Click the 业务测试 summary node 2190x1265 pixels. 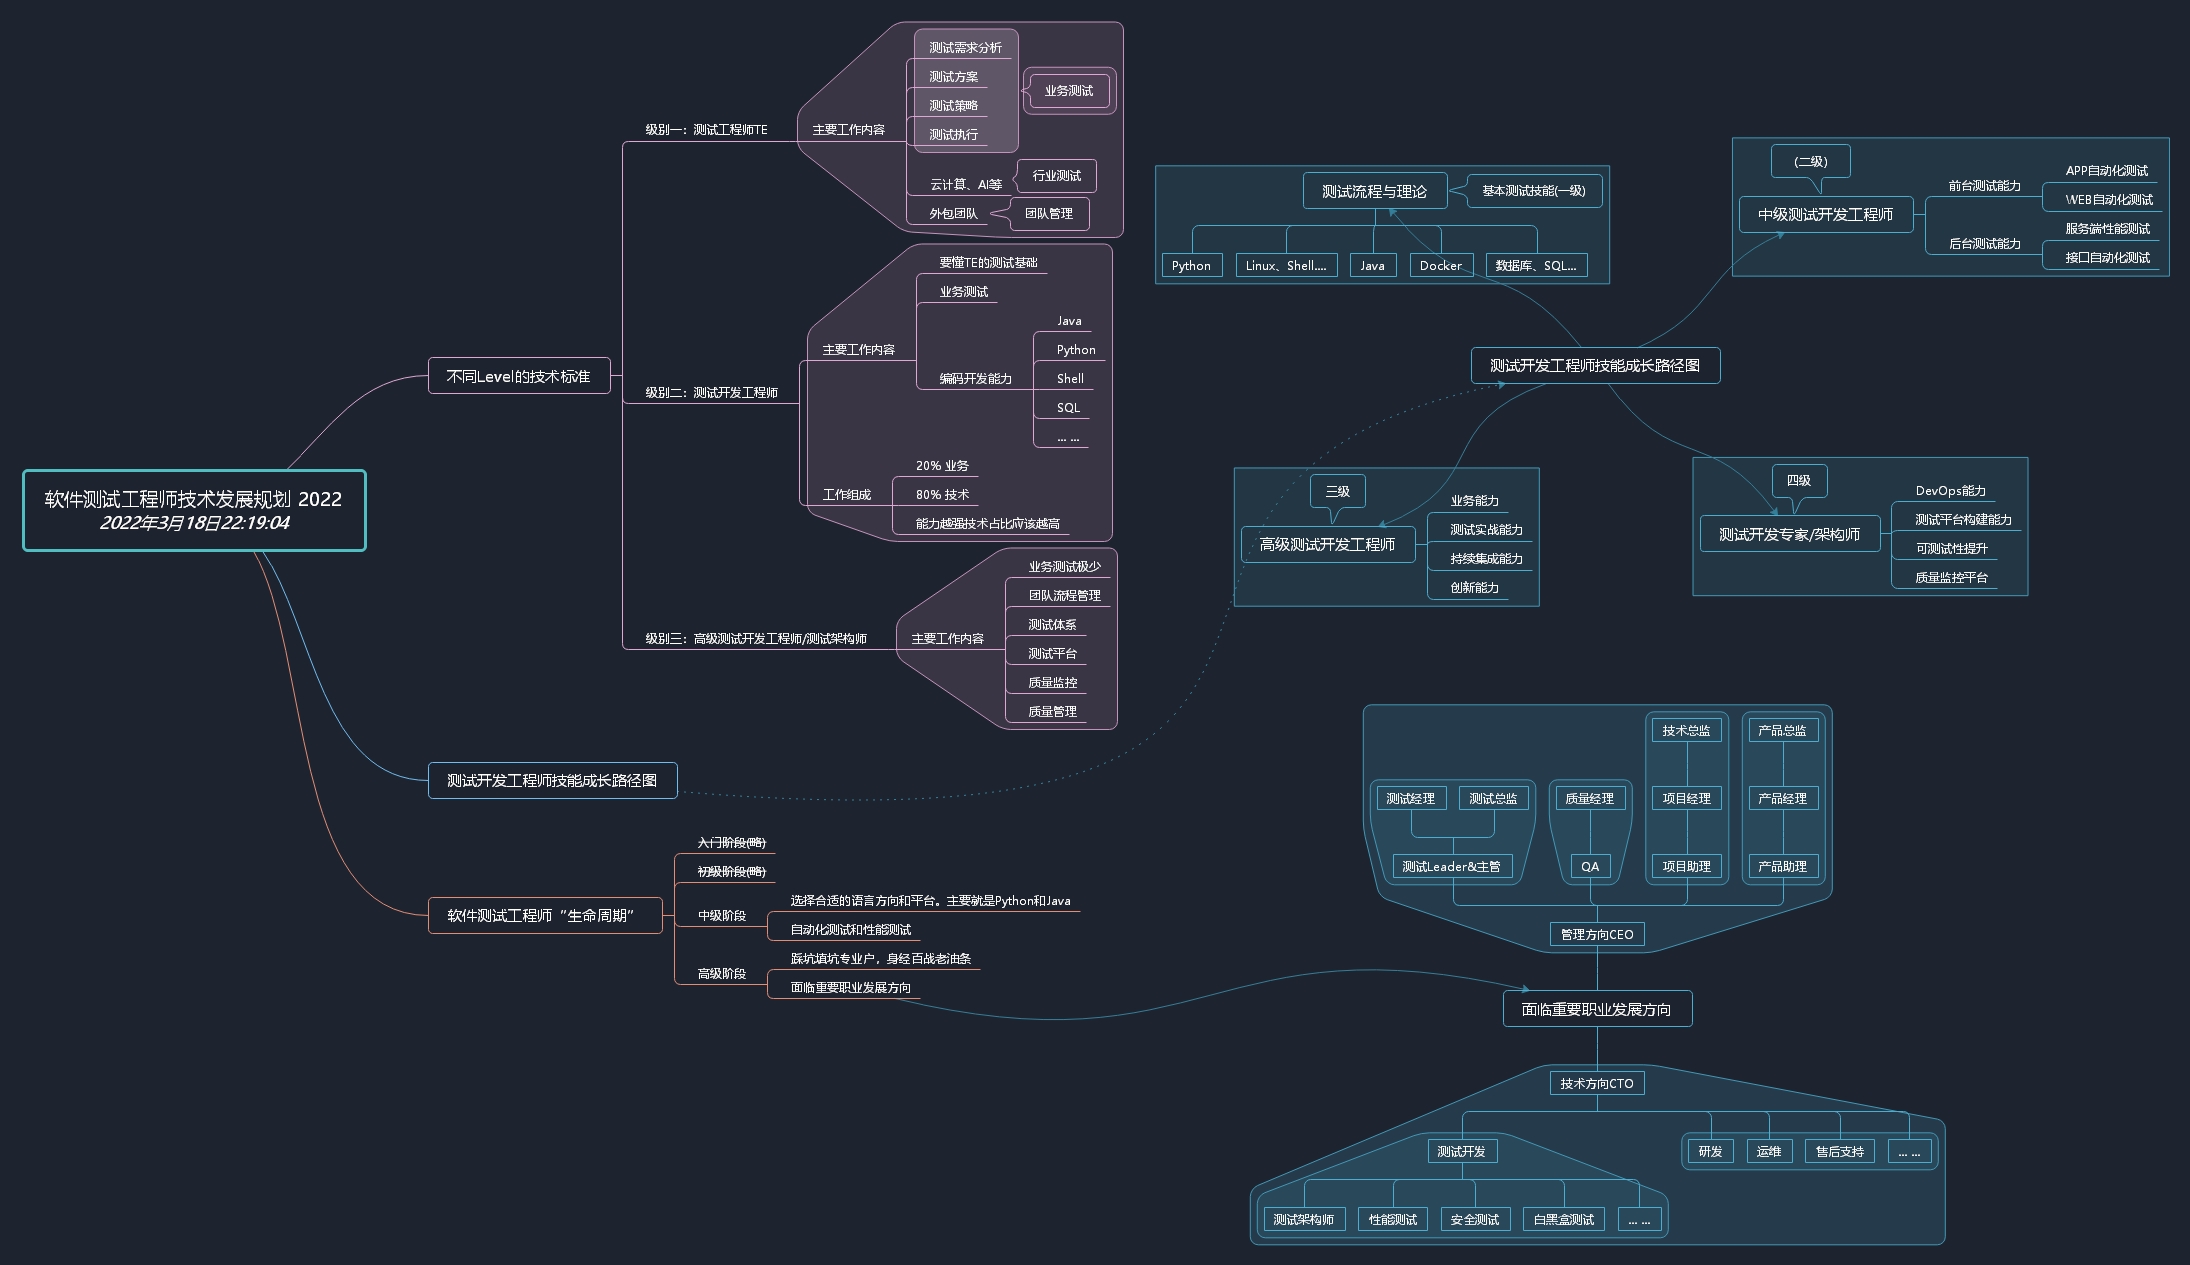pos(1068,91)
